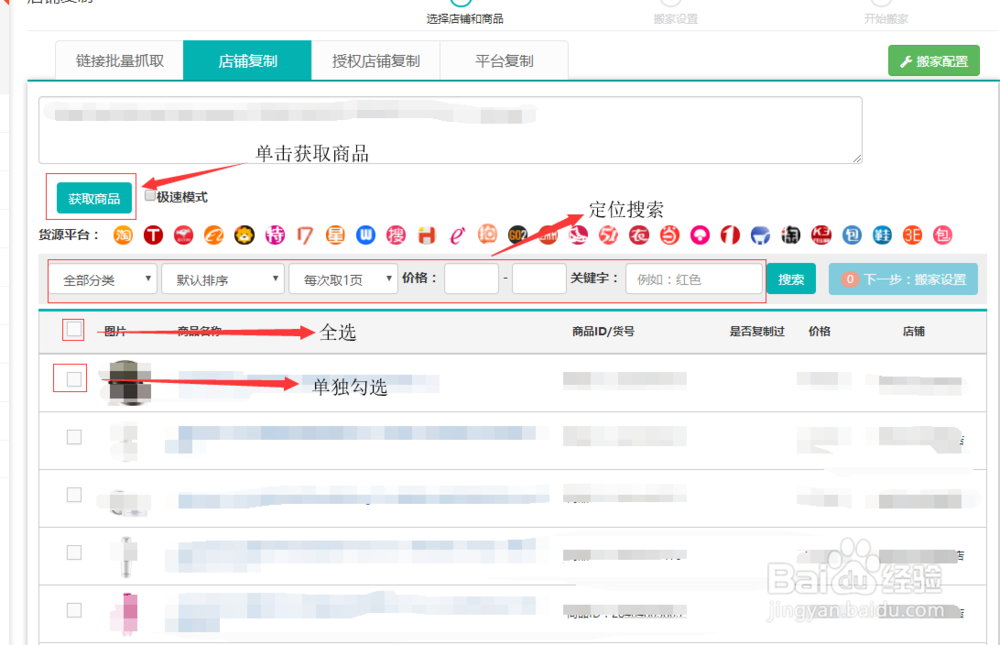Viewport: 1000px width, 645px height.
Task: Focus the 关键字 keyword input box
Action: pos(694,279)
